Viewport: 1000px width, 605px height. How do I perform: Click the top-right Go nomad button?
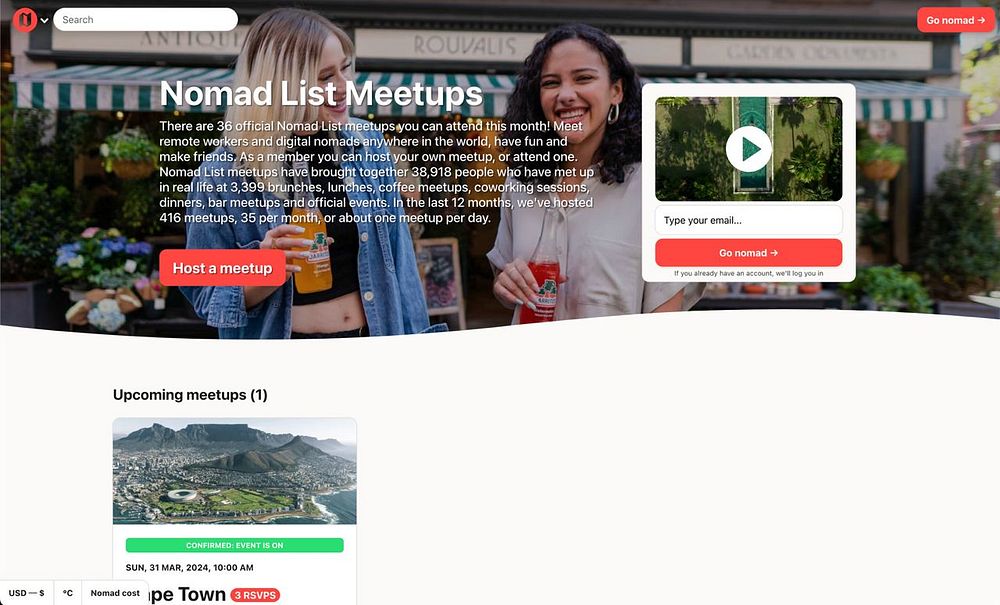click(x=955, y=20)
